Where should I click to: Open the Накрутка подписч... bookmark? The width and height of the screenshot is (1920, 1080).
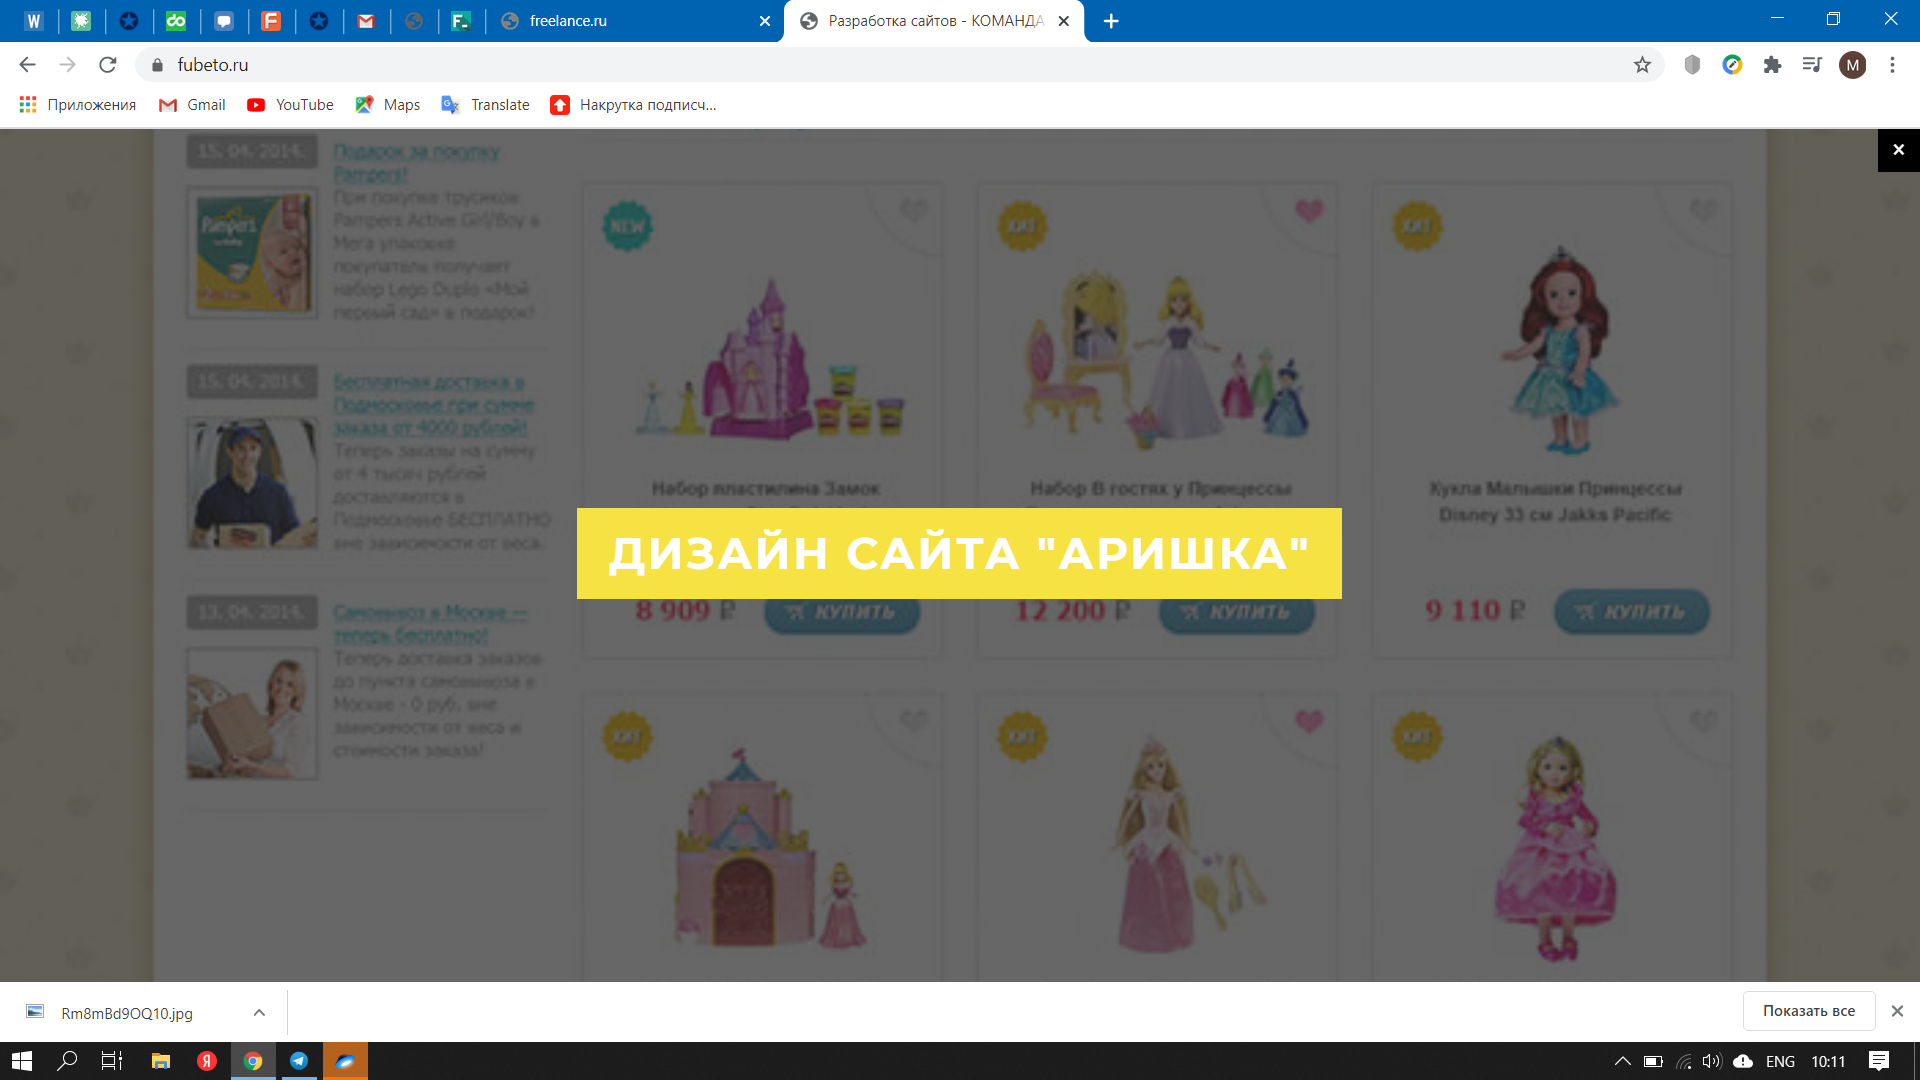pos(633,105)
